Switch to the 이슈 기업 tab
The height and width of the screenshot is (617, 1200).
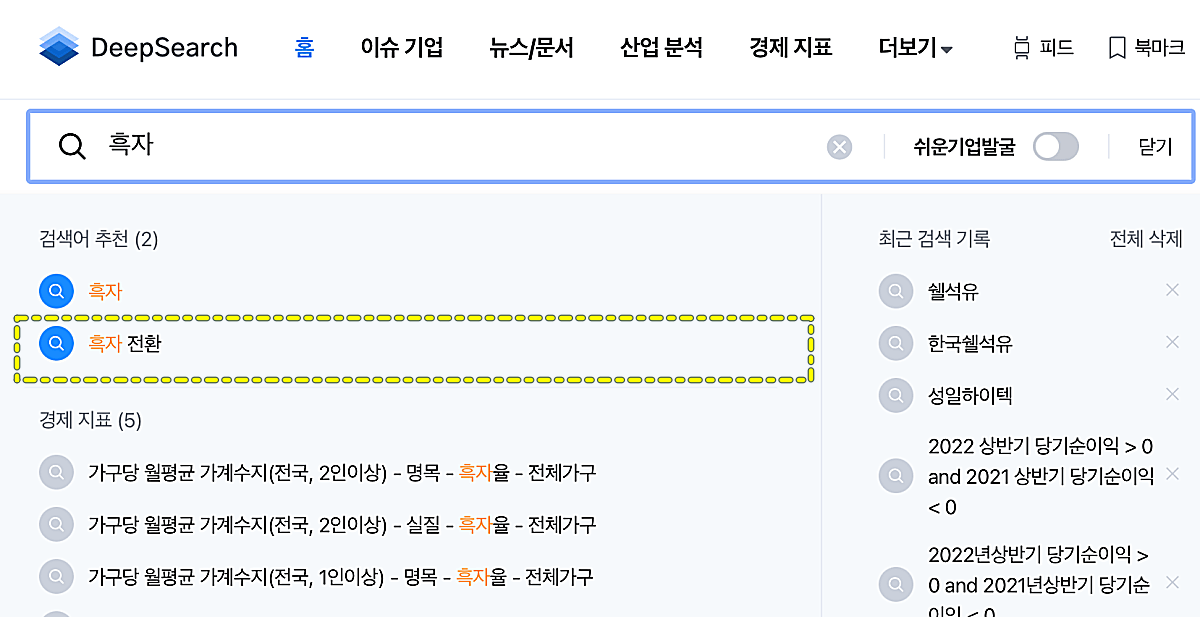pos(402,47)
